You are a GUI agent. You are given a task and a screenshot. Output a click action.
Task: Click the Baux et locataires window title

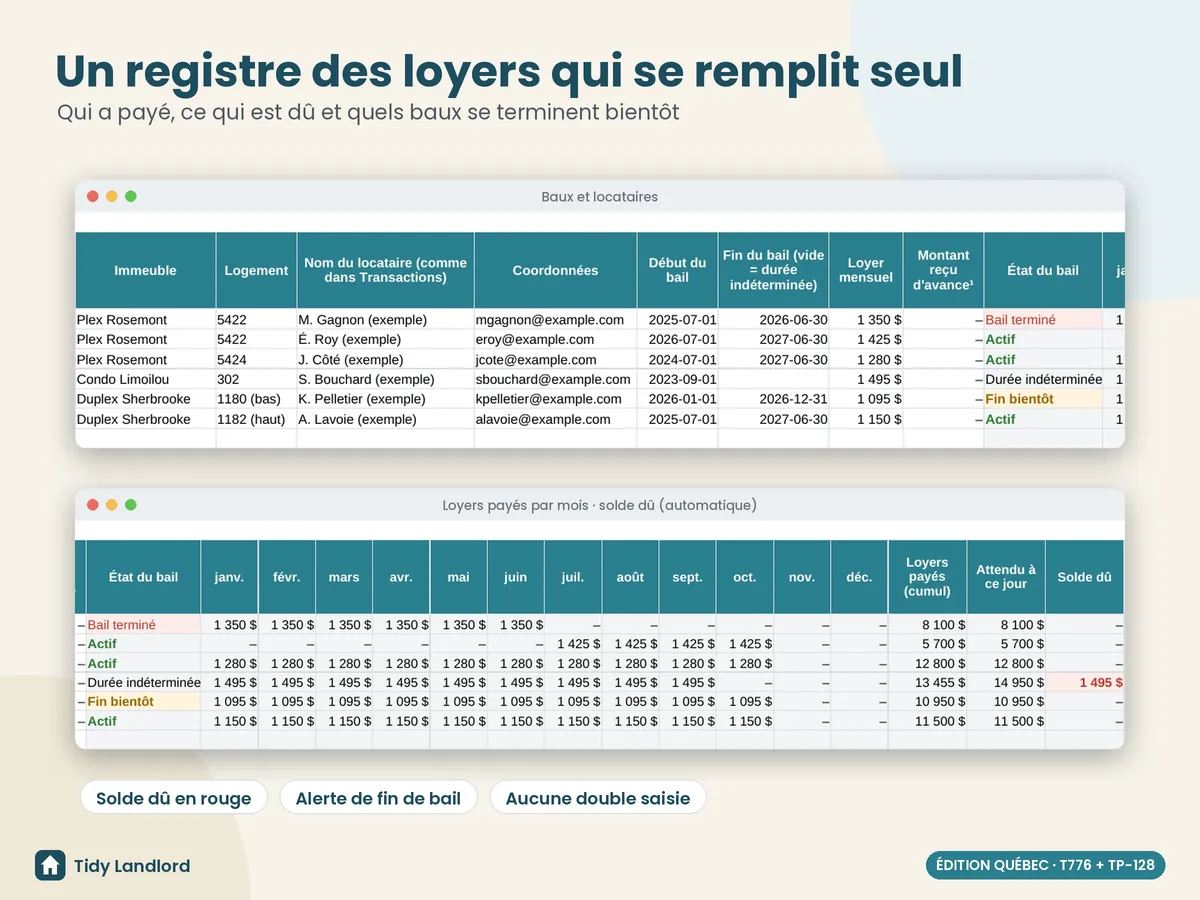(x=600, y=197)
